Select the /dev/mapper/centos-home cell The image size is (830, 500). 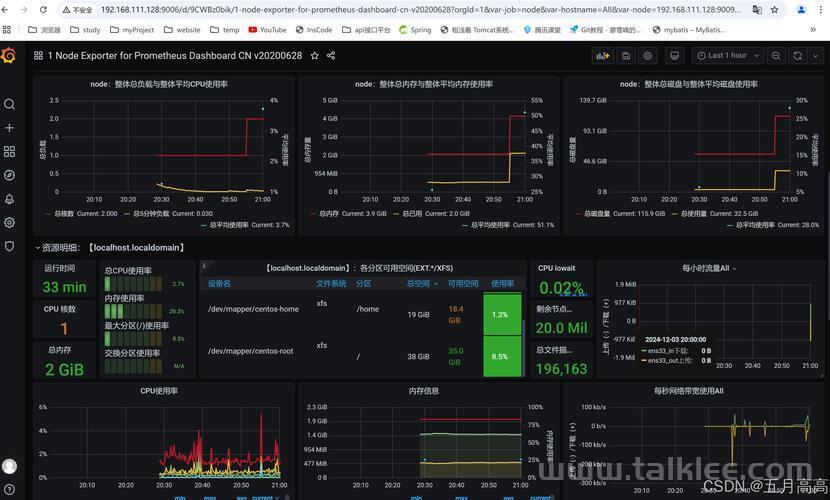[253, 309]
